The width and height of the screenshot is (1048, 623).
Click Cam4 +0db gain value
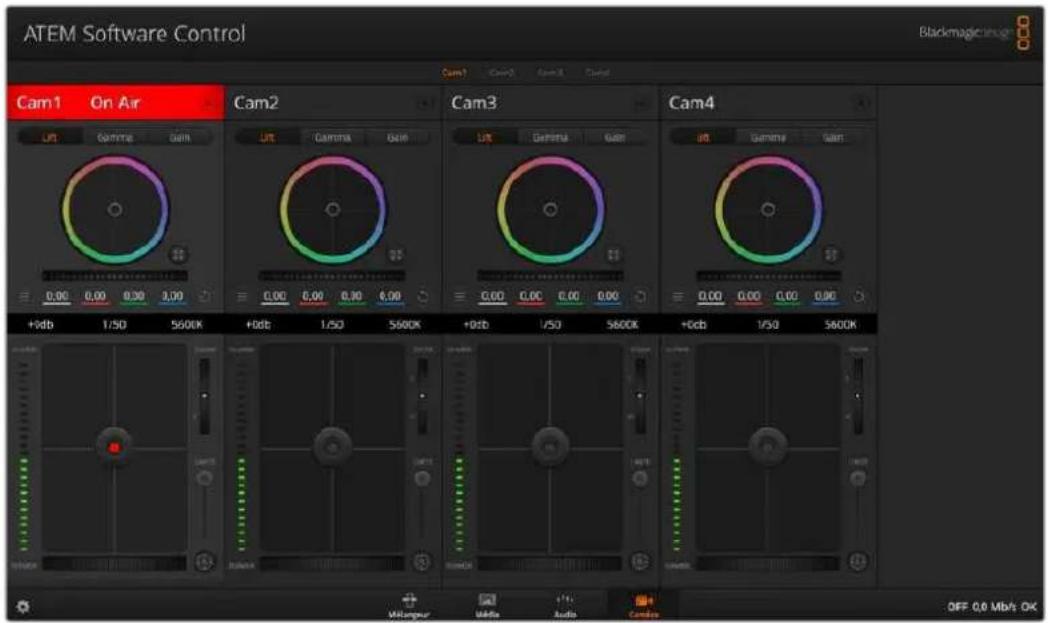pyautogui.click(x=694, y=324)
